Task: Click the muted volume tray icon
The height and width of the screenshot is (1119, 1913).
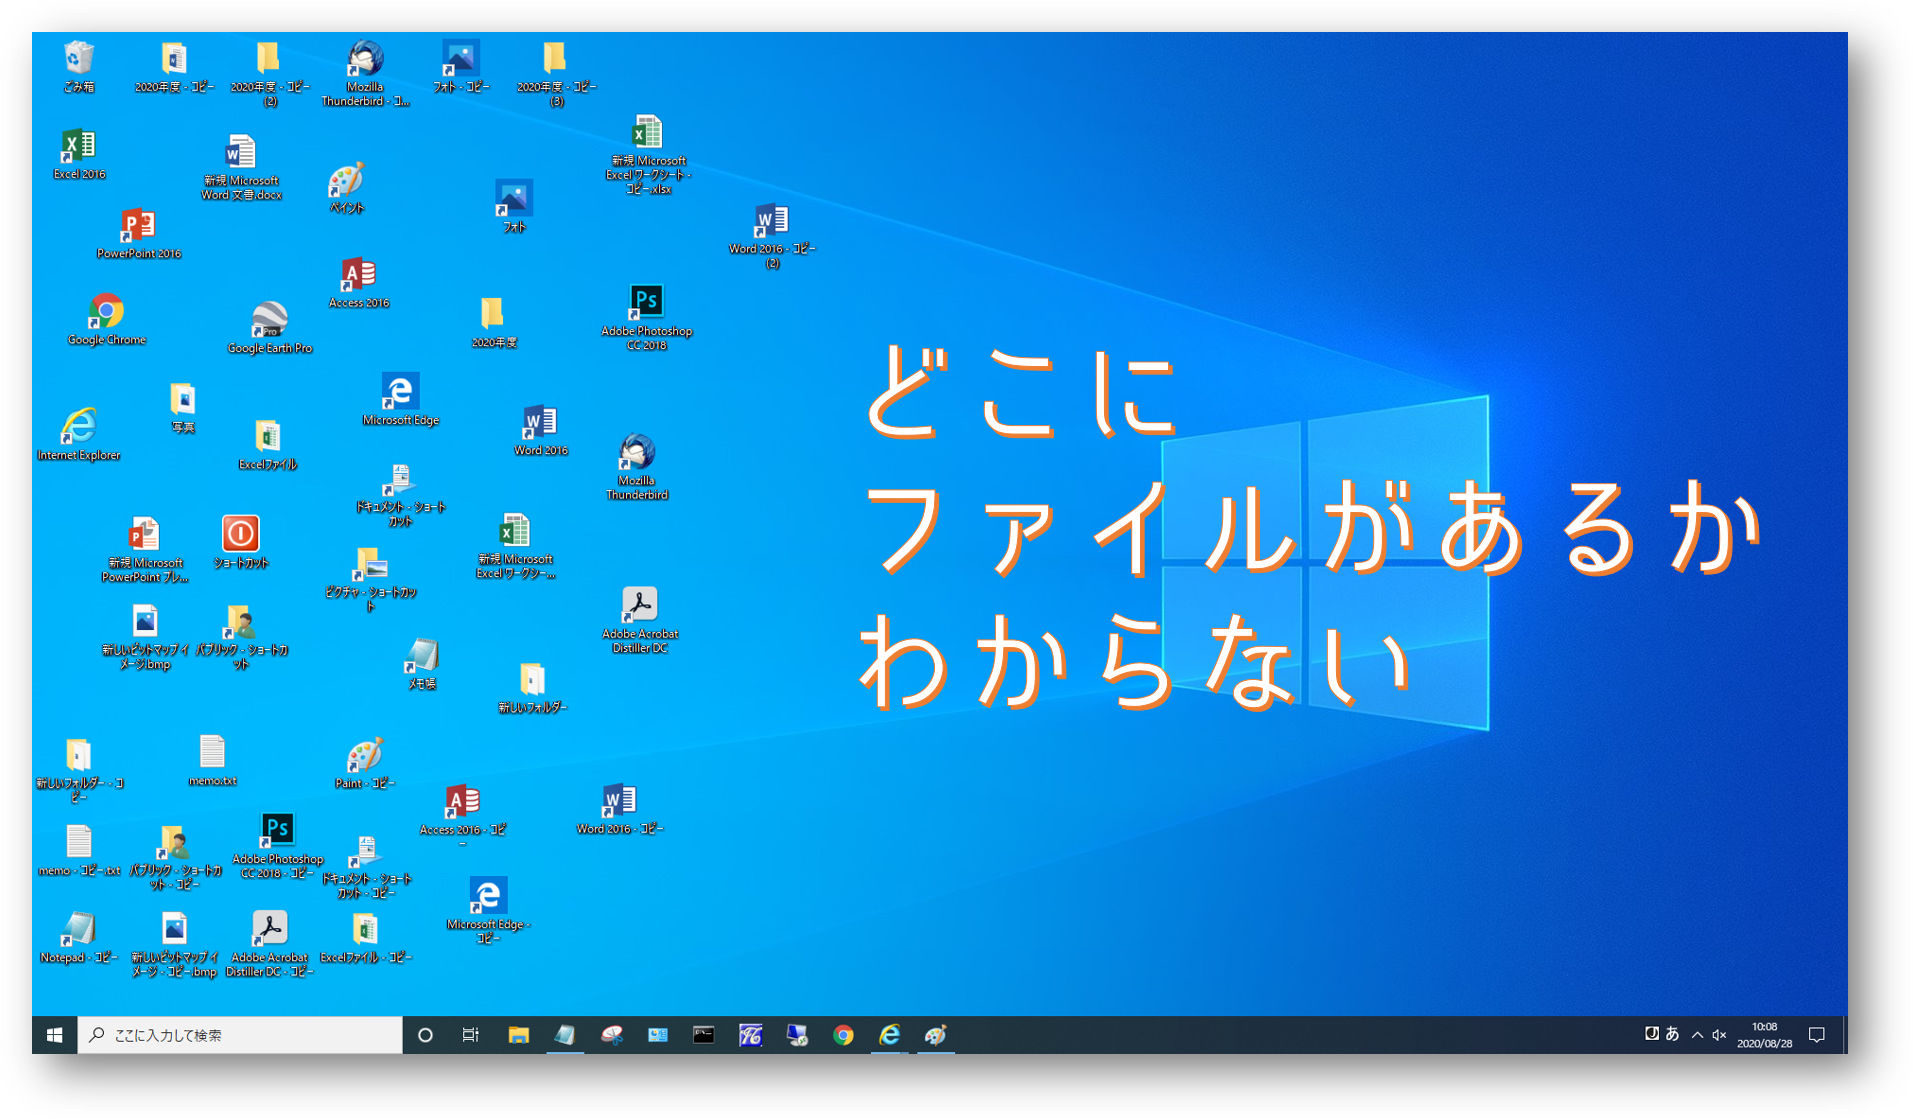Action: [1719, 1035]
